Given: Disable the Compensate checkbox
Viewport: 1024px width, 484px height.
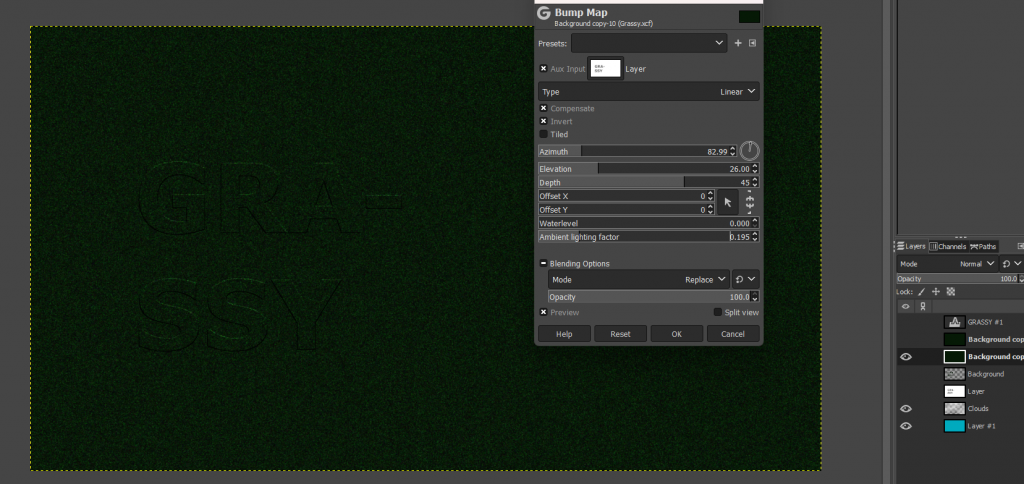Looking at the screenshot, I should (x=543, y=108).
